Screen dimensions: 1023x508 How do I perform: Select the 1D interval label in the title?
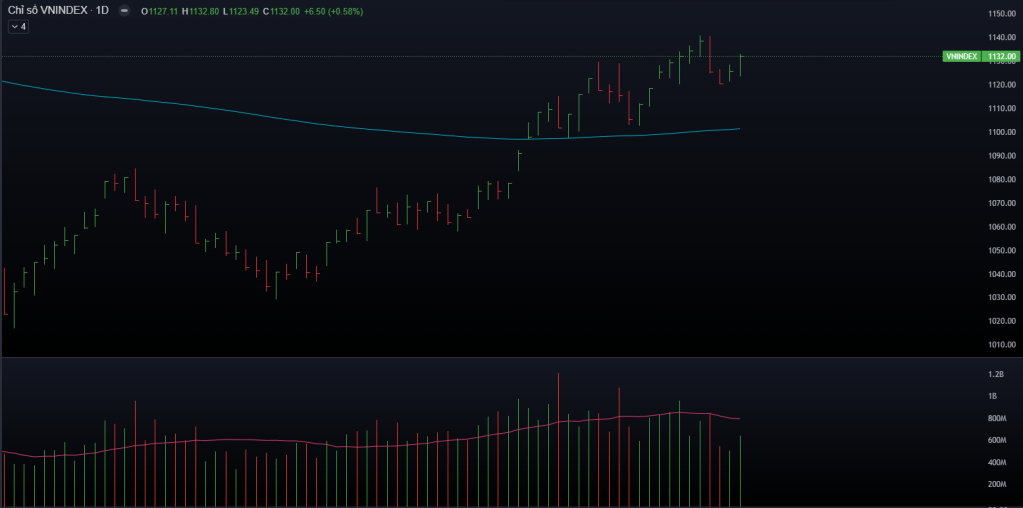point(102,11)
